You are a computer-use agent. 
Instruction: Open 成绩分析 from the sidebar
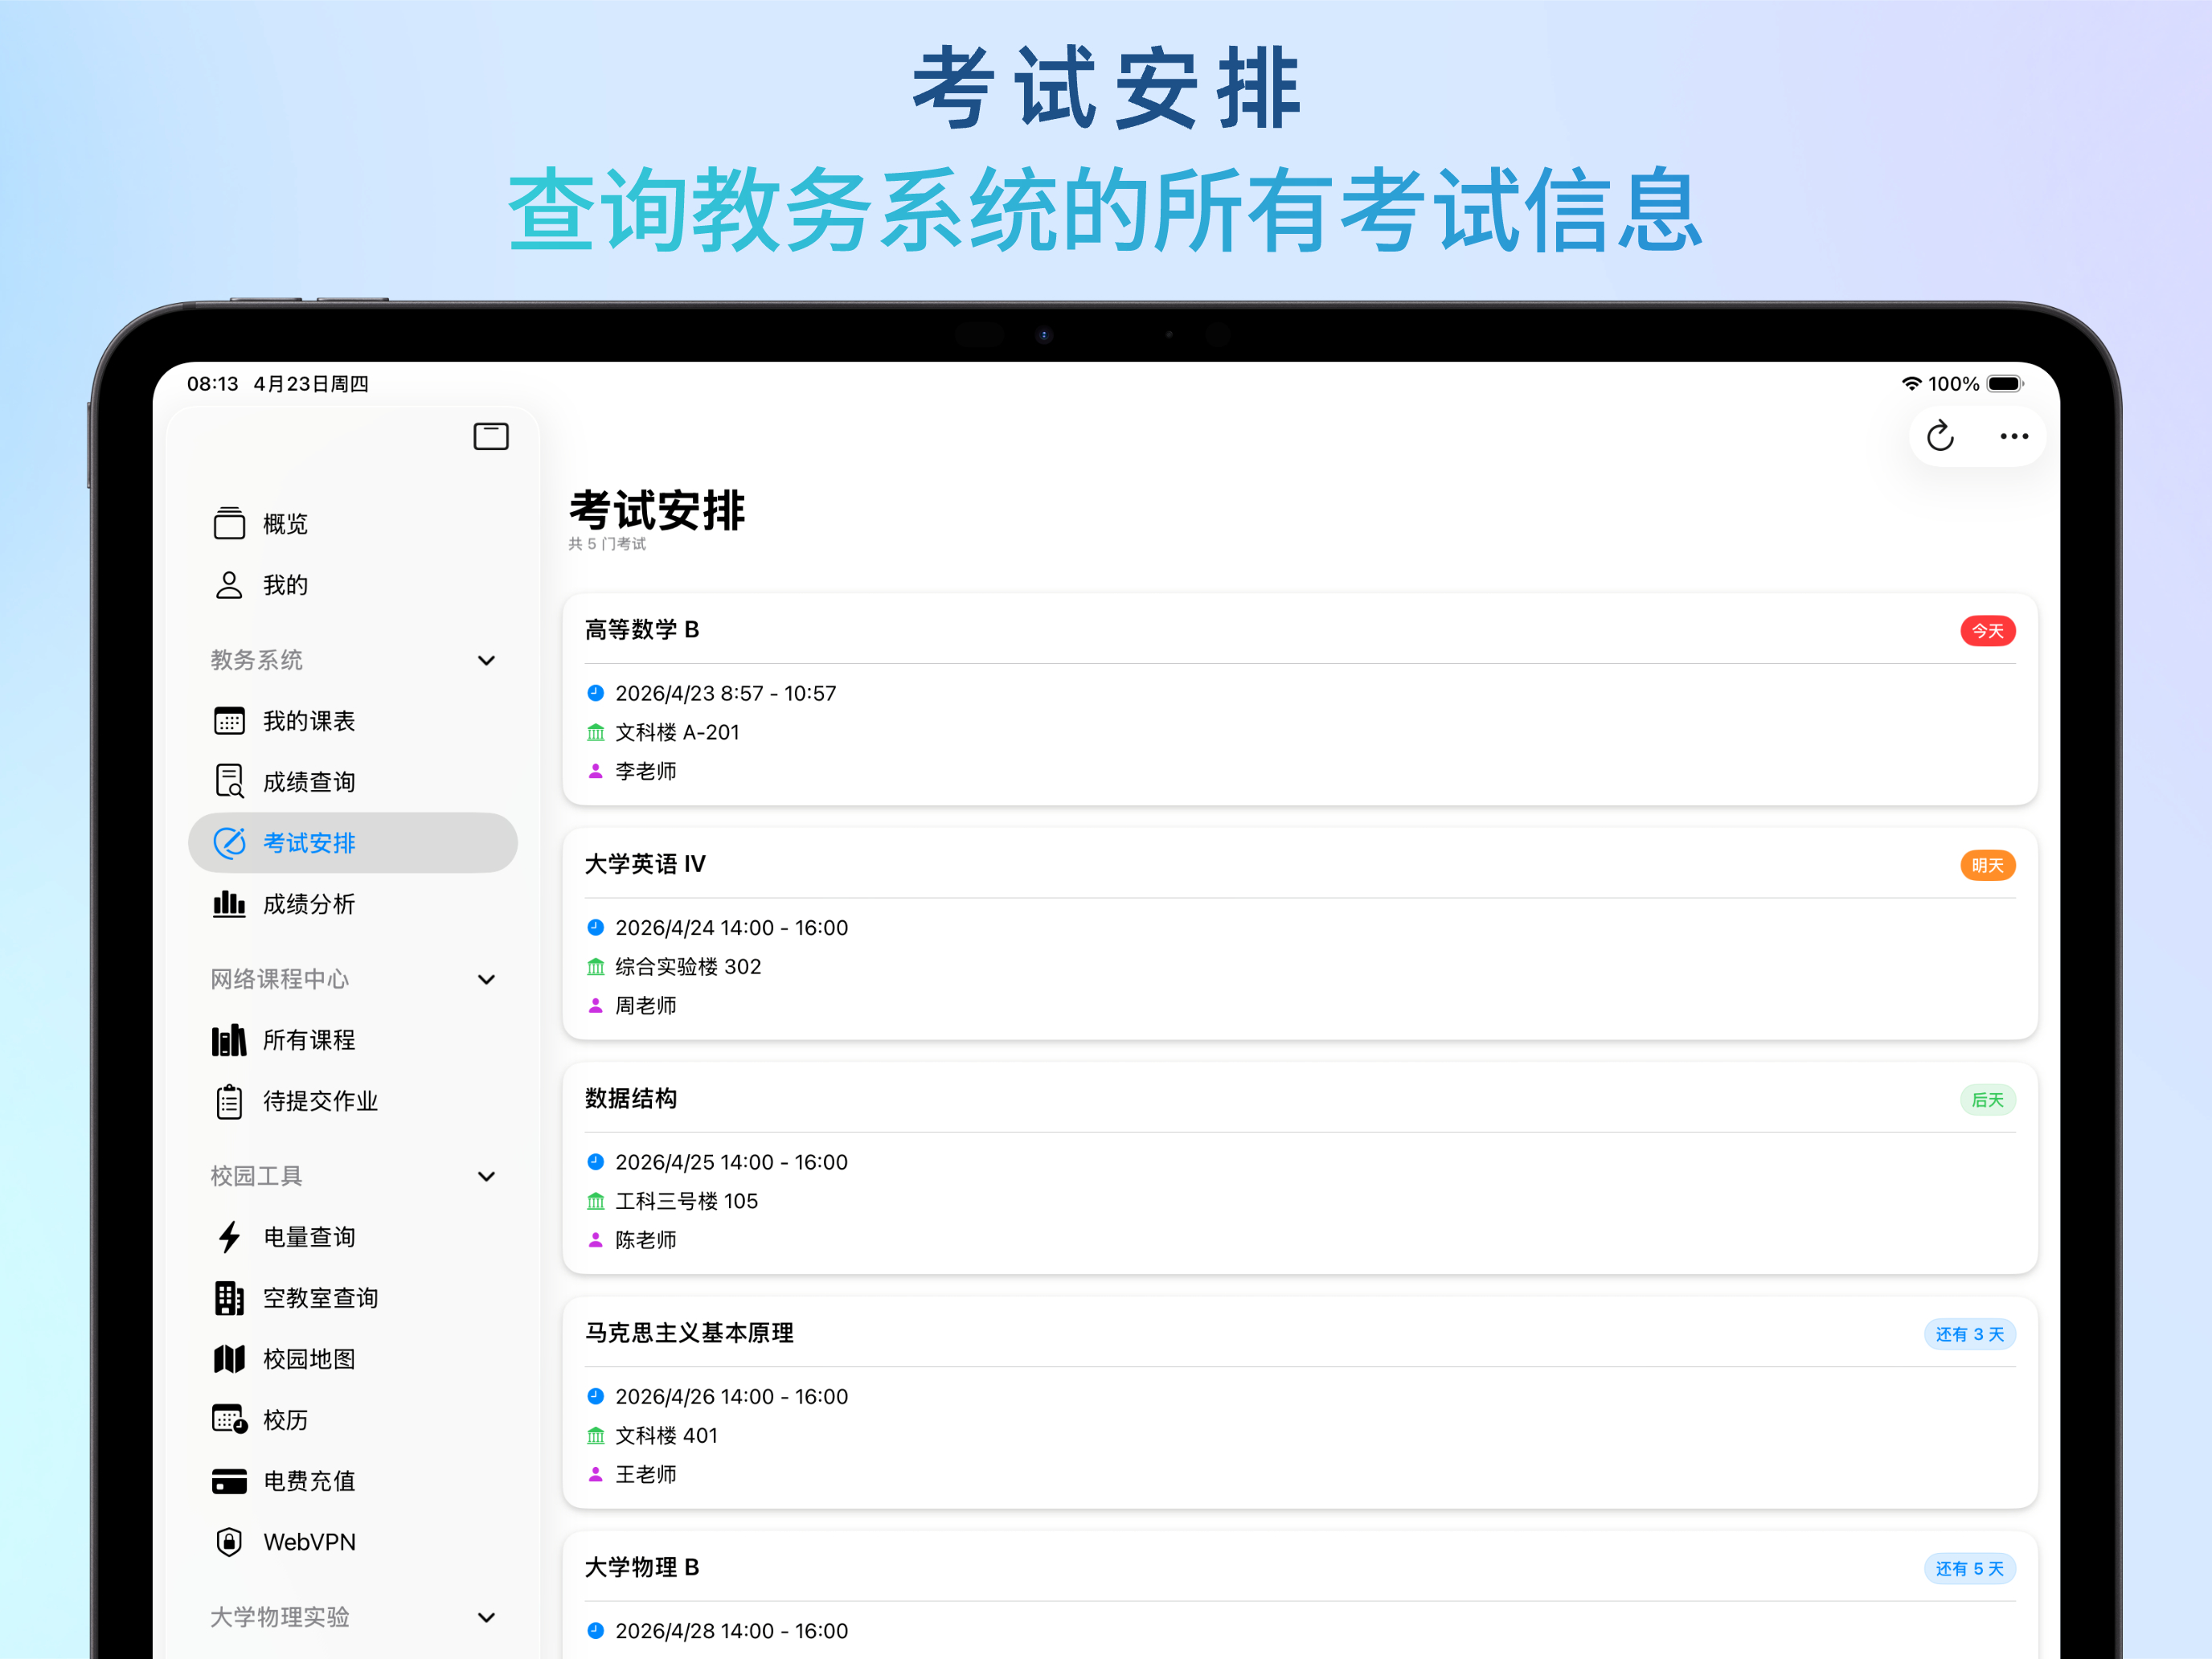[352, 904]
